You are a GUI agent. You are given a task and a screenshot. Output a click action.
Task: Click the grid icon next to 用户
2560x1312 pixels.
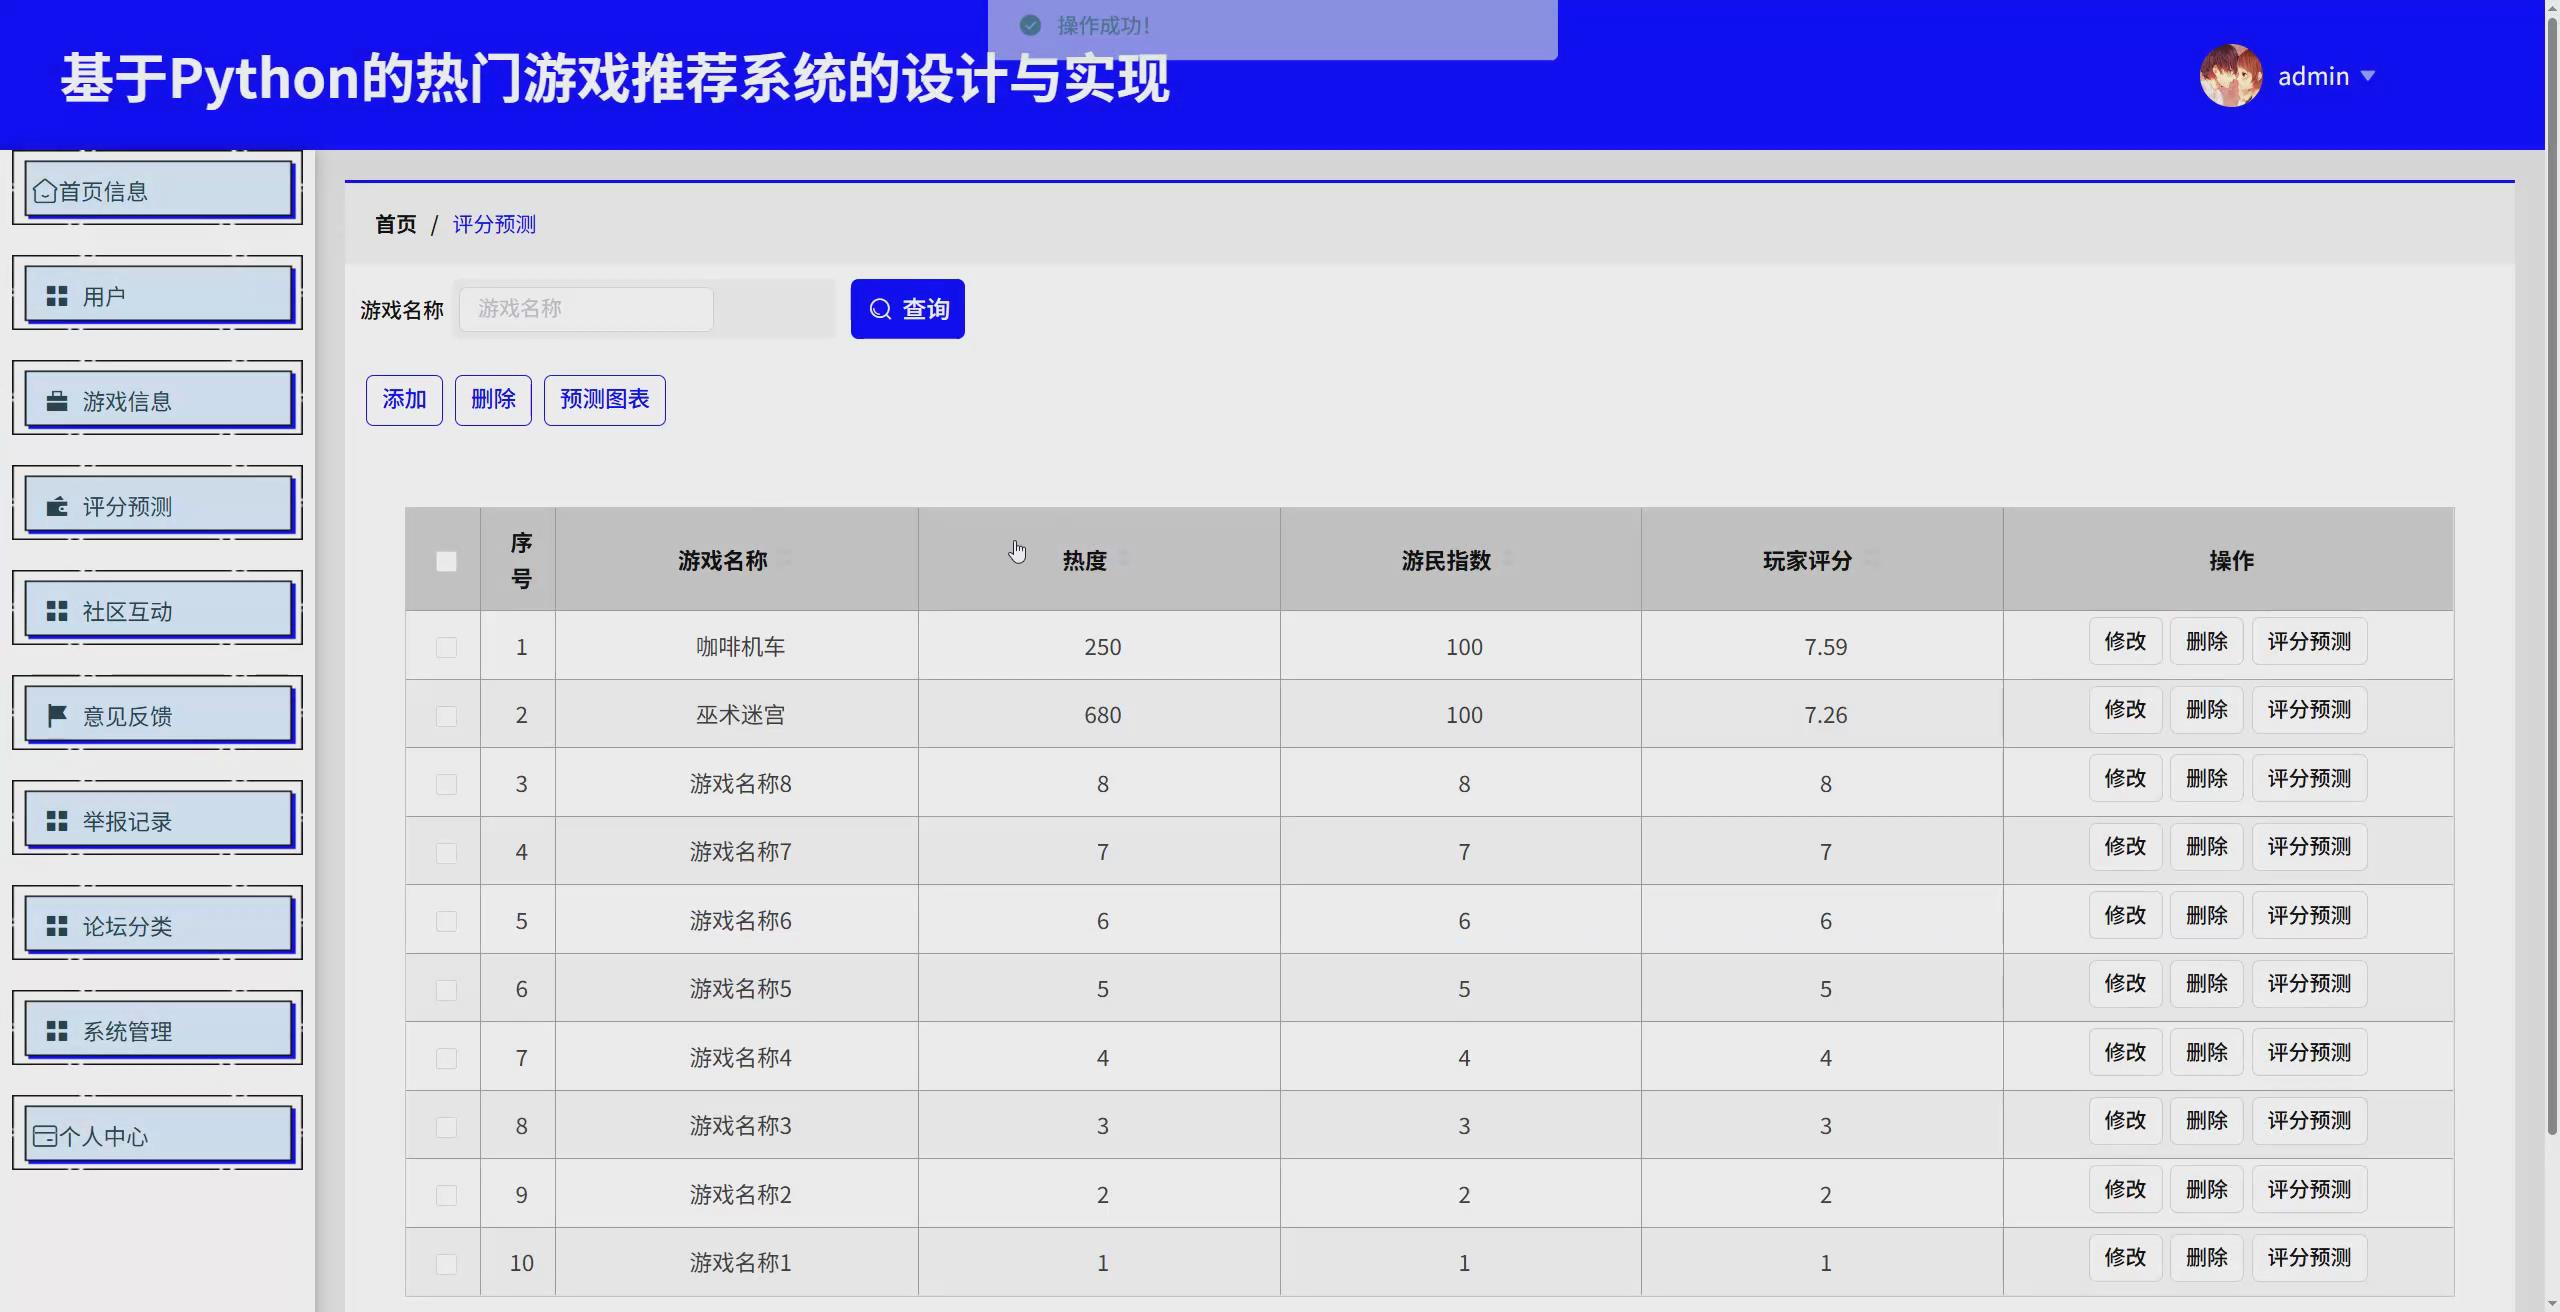tap(57, 296)
